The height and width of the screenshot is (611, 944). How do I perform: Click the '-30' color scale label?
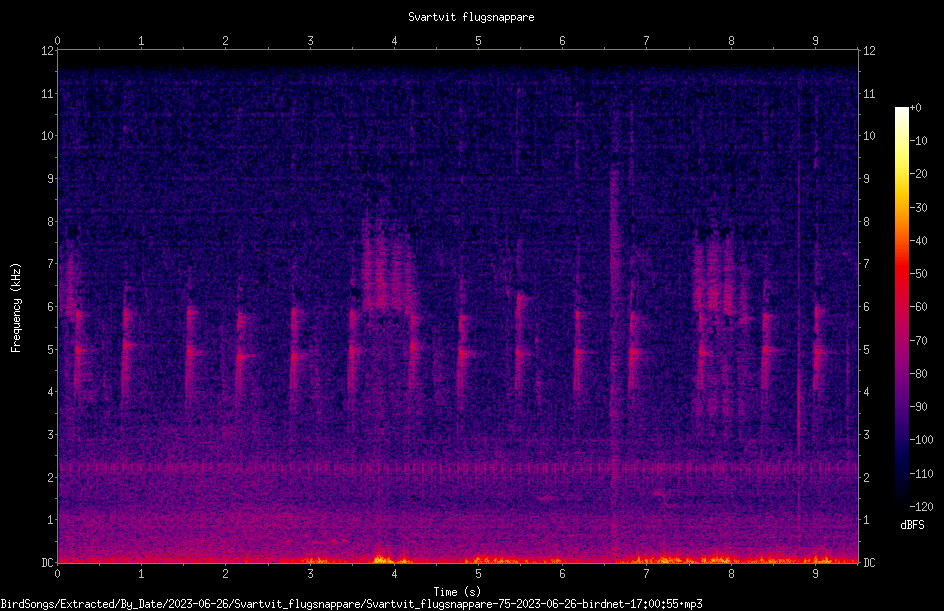point(918,208)
